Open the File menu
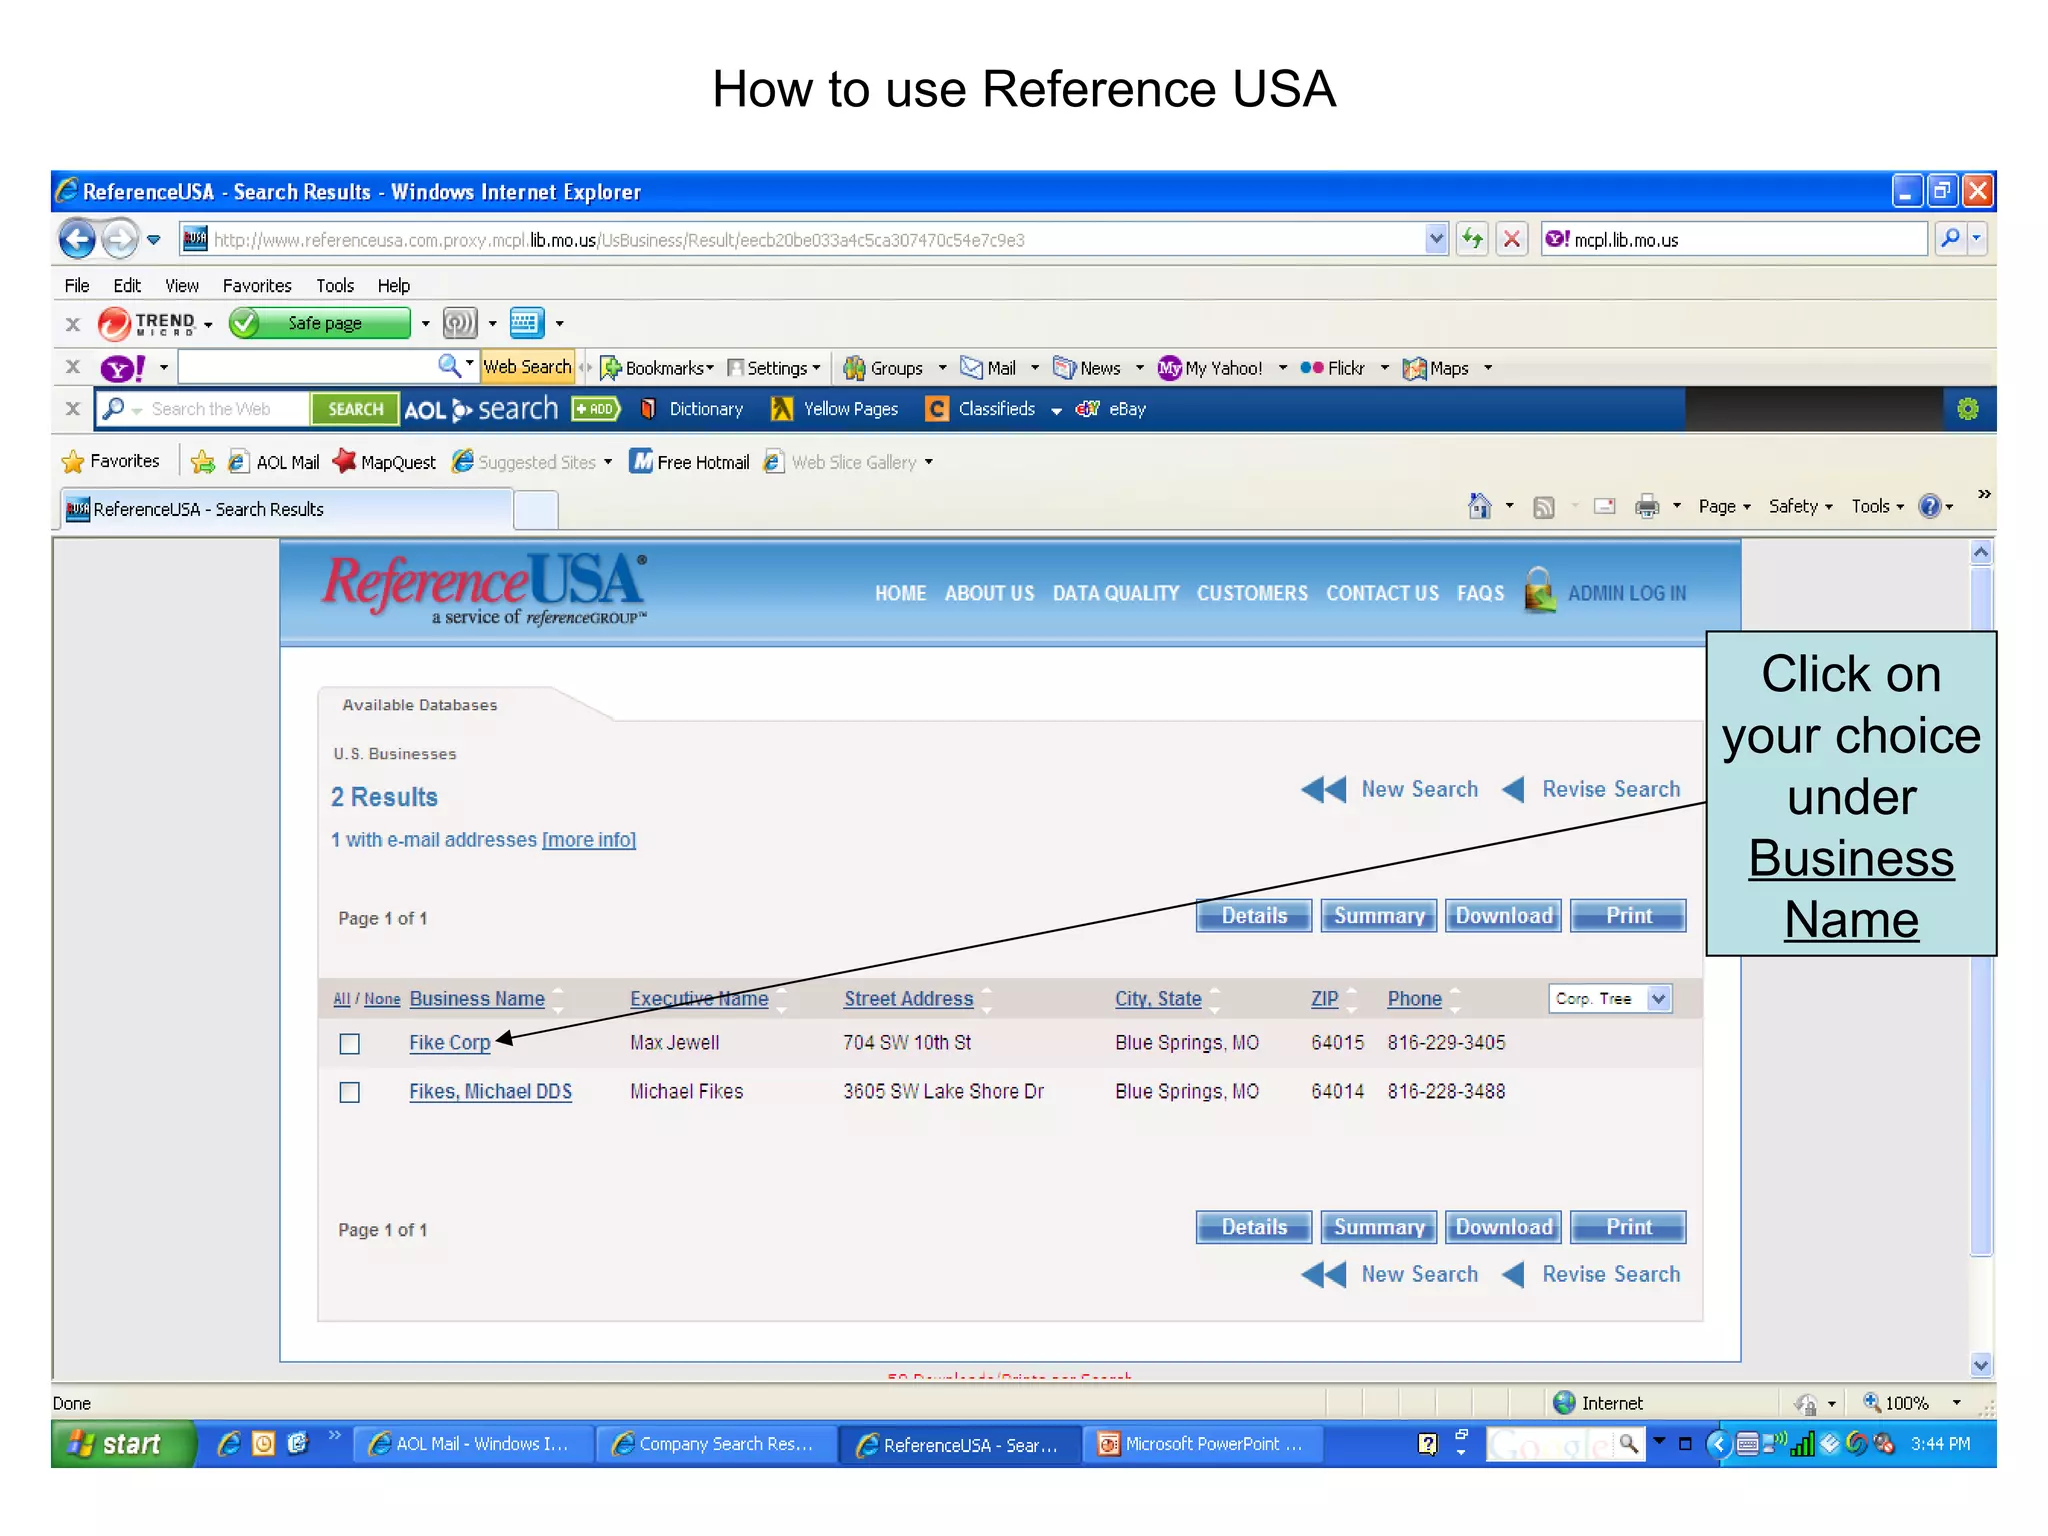Viewport: 2048px width, 1536px height. point(77,286)
